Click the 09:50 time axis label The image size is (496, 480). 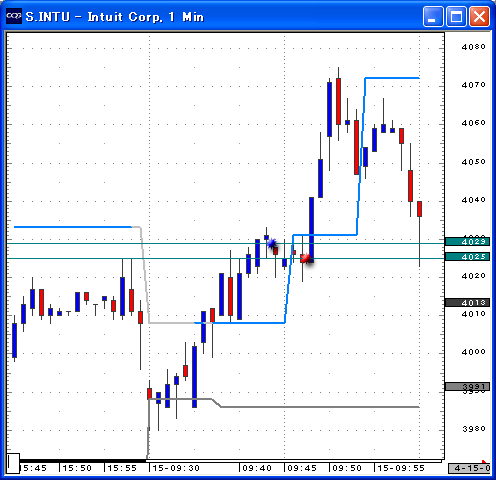point(347,468)
